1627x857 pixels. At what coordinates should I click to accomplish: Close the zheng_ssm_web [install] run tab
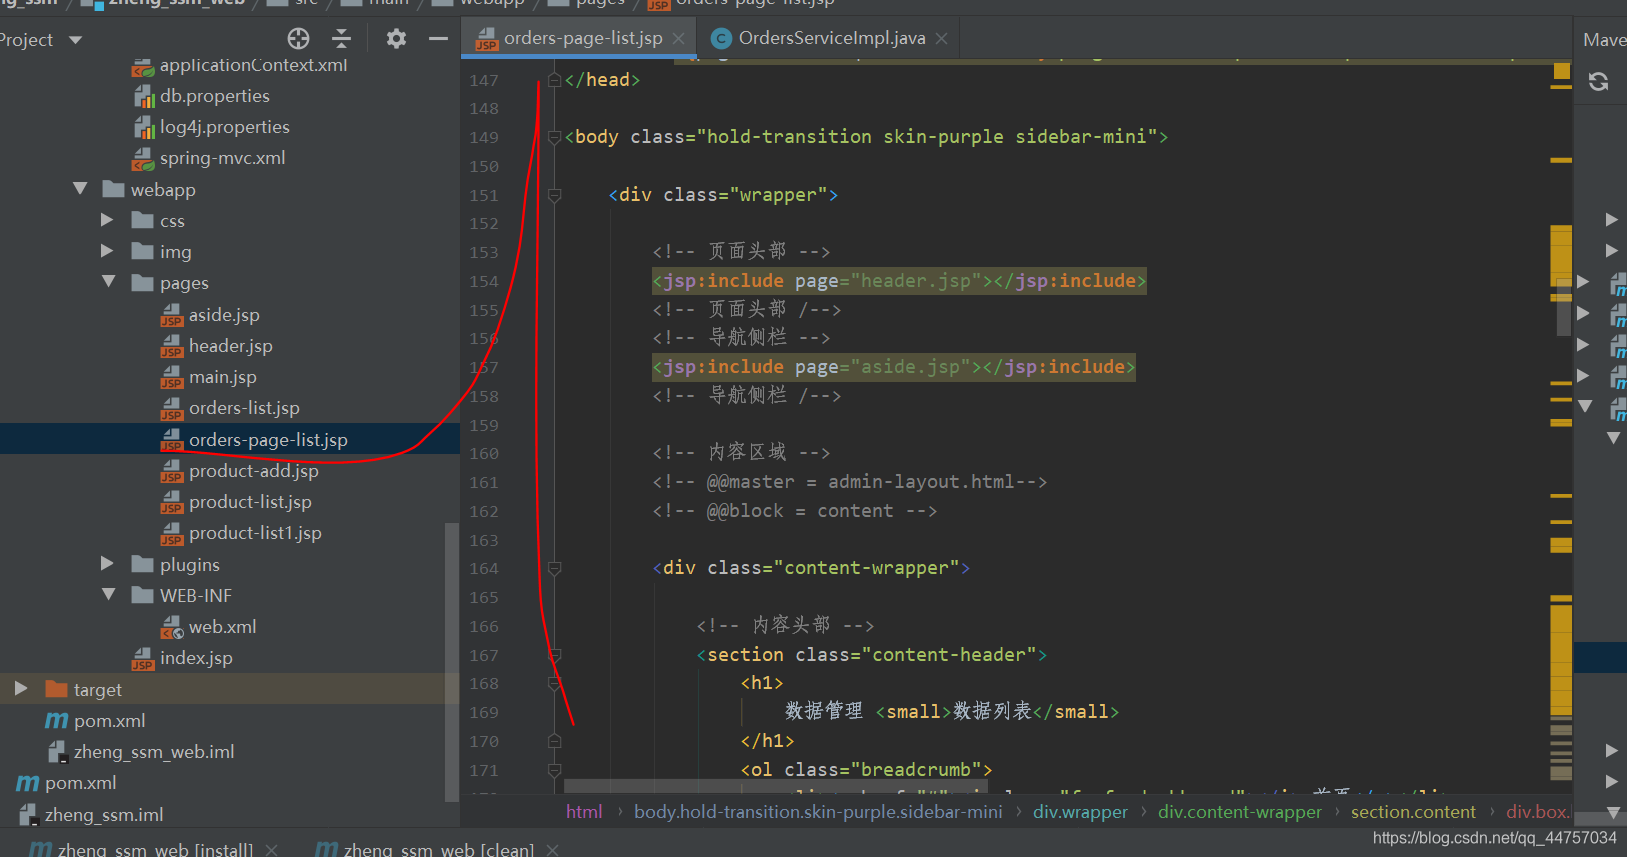[x=271, y=850]
